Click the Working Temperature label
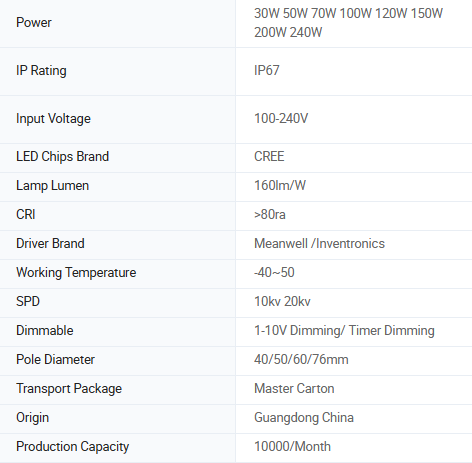This screenshot has width=472, height=463. pyautogui.click(x=76, y=273)
